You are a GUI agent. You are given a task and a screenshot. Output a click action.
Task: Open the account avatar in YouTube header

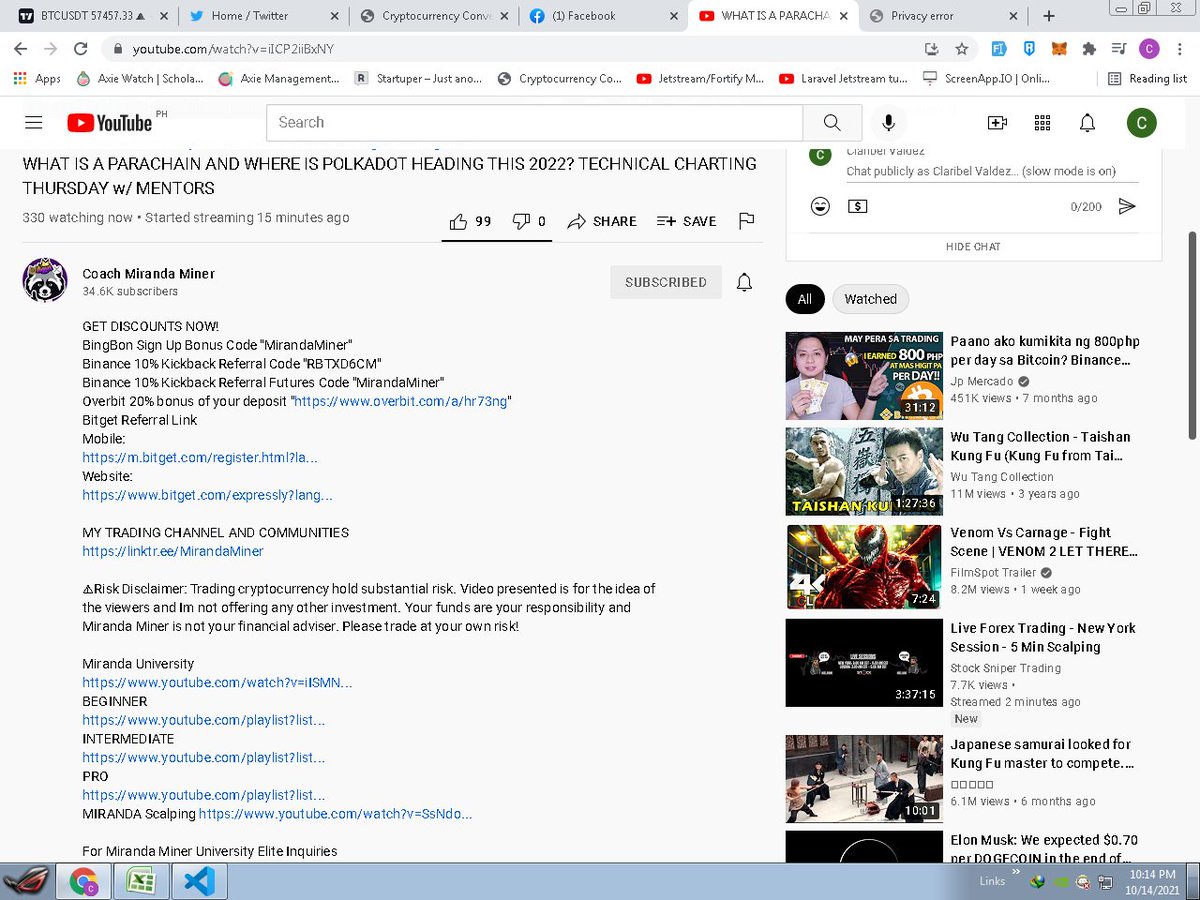pos(1141,123)
